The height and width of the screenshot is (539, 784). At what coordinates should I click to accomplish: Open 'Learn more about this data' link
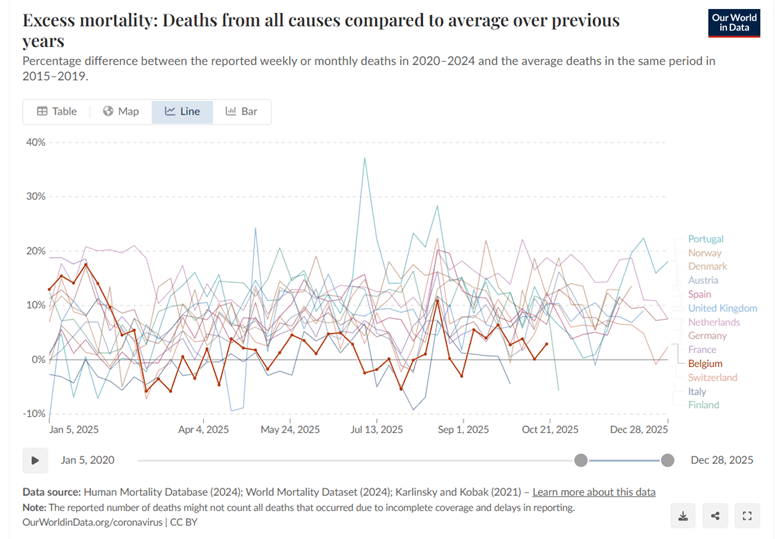[594, 492]
